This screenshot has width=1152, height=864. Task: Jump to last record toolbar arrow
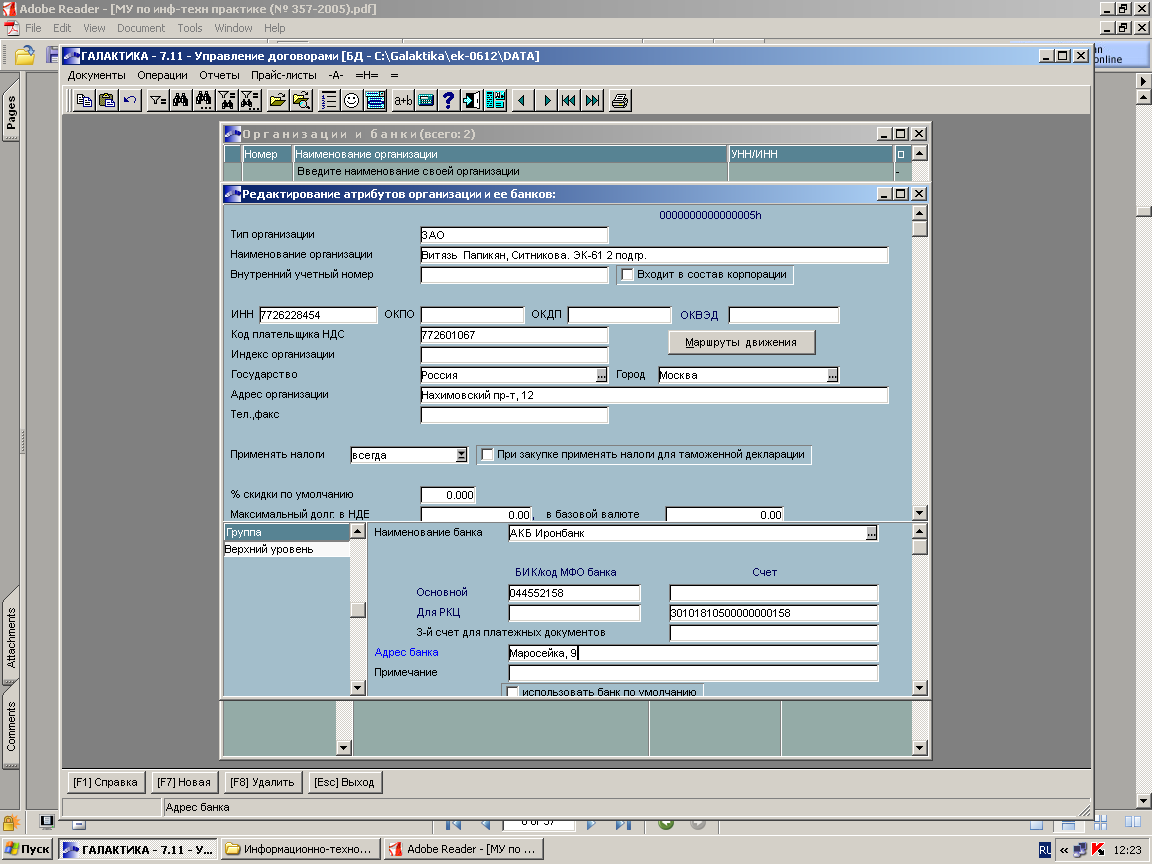593,100
